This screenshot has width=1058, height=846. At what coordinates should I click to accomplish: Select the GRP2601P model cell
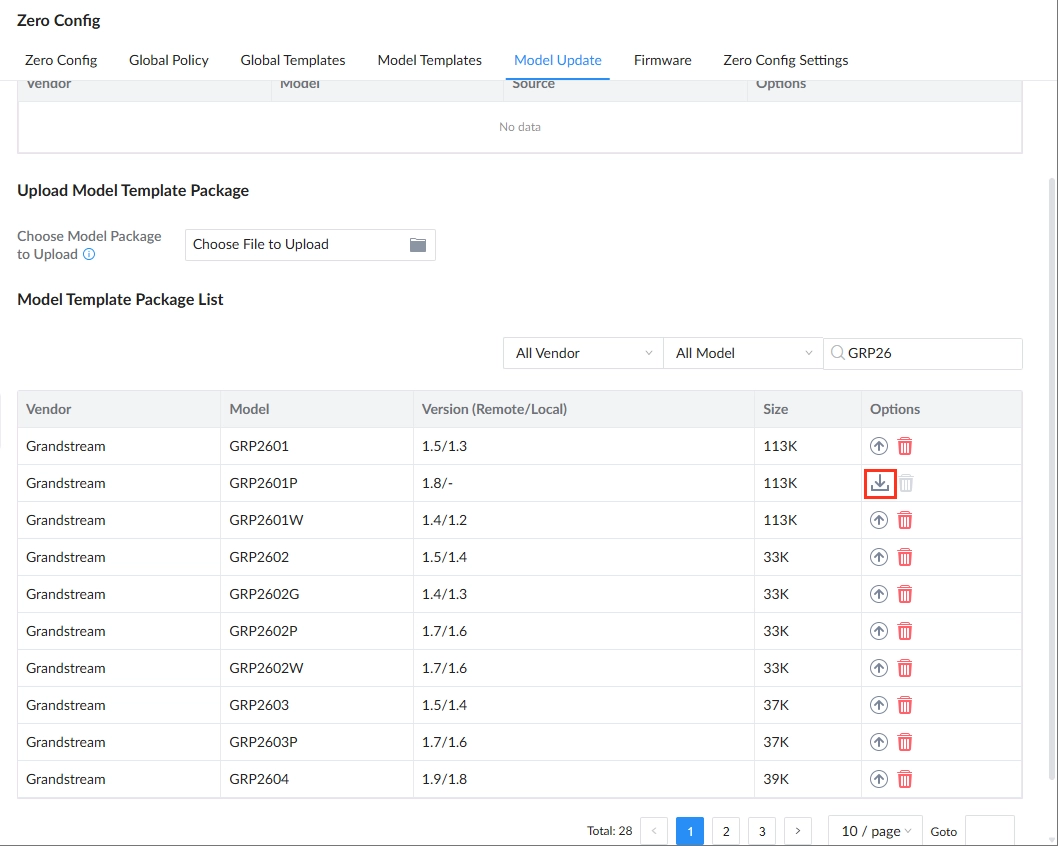[x=317, y=483]
